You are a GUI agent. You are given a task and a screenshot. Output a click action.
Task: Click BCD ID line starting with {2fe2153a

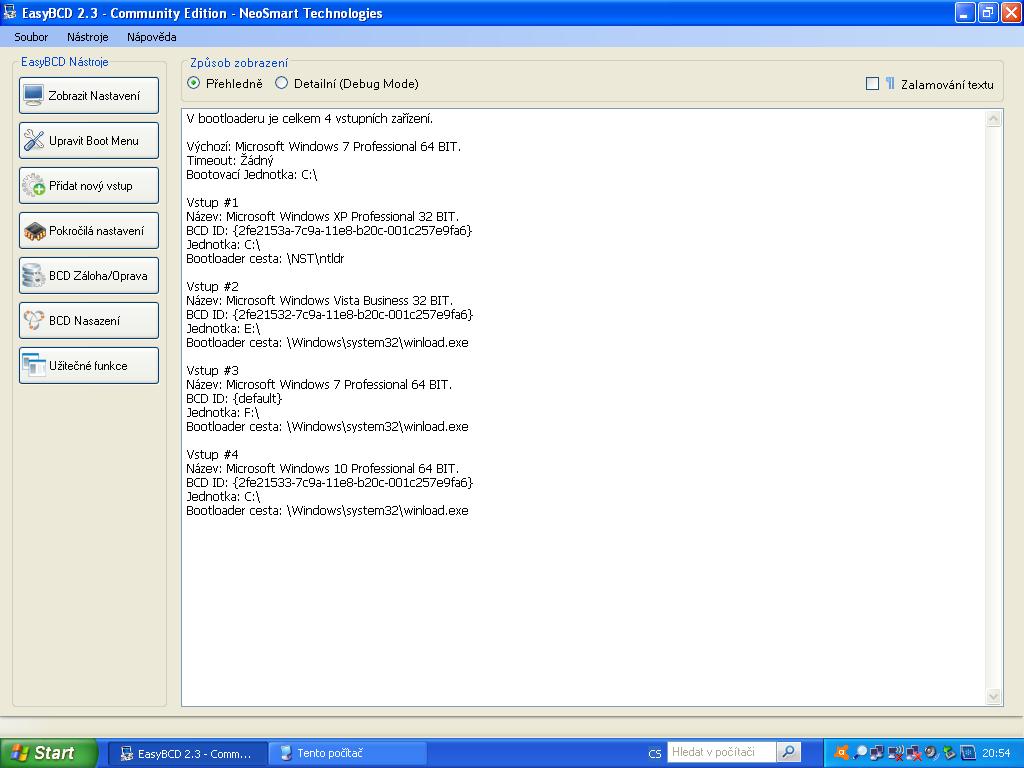(x=329, y=231)
